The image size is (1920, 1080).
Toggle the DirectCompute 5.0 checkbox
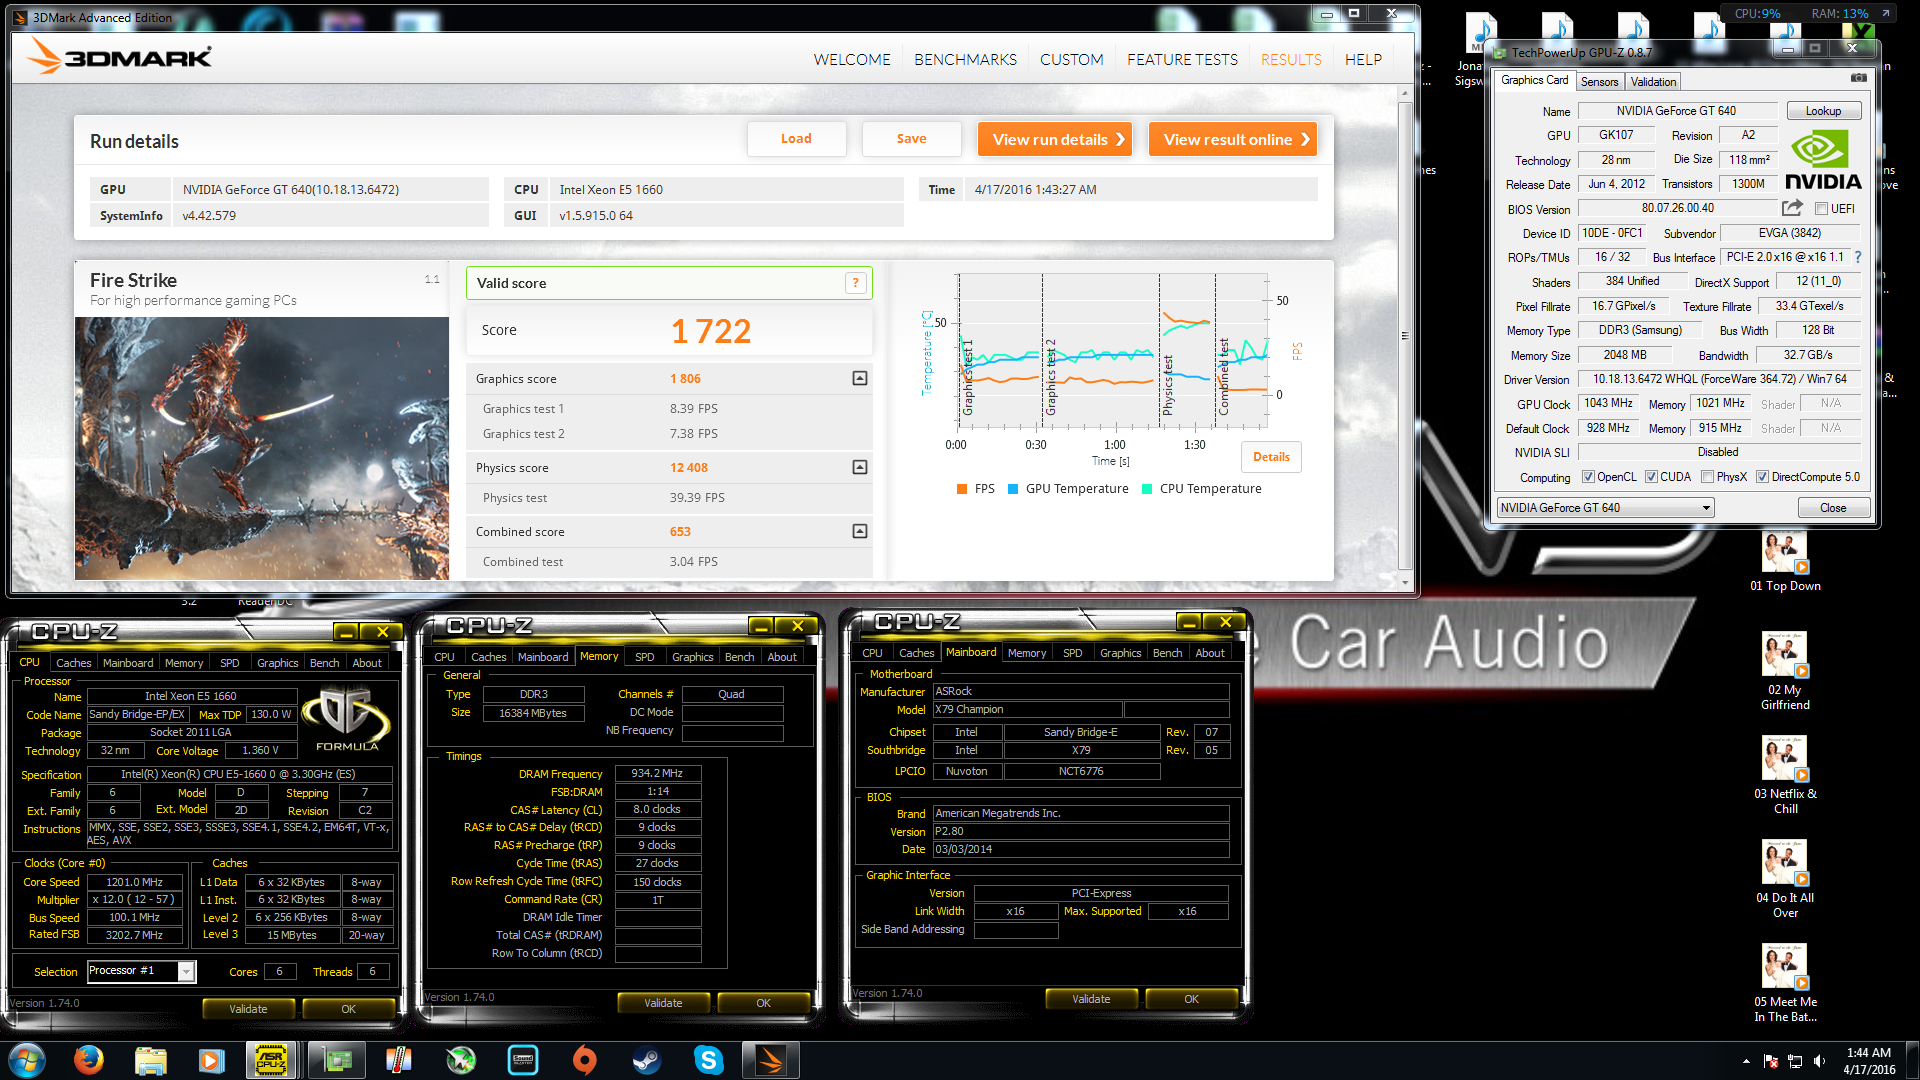[1763, 477]
